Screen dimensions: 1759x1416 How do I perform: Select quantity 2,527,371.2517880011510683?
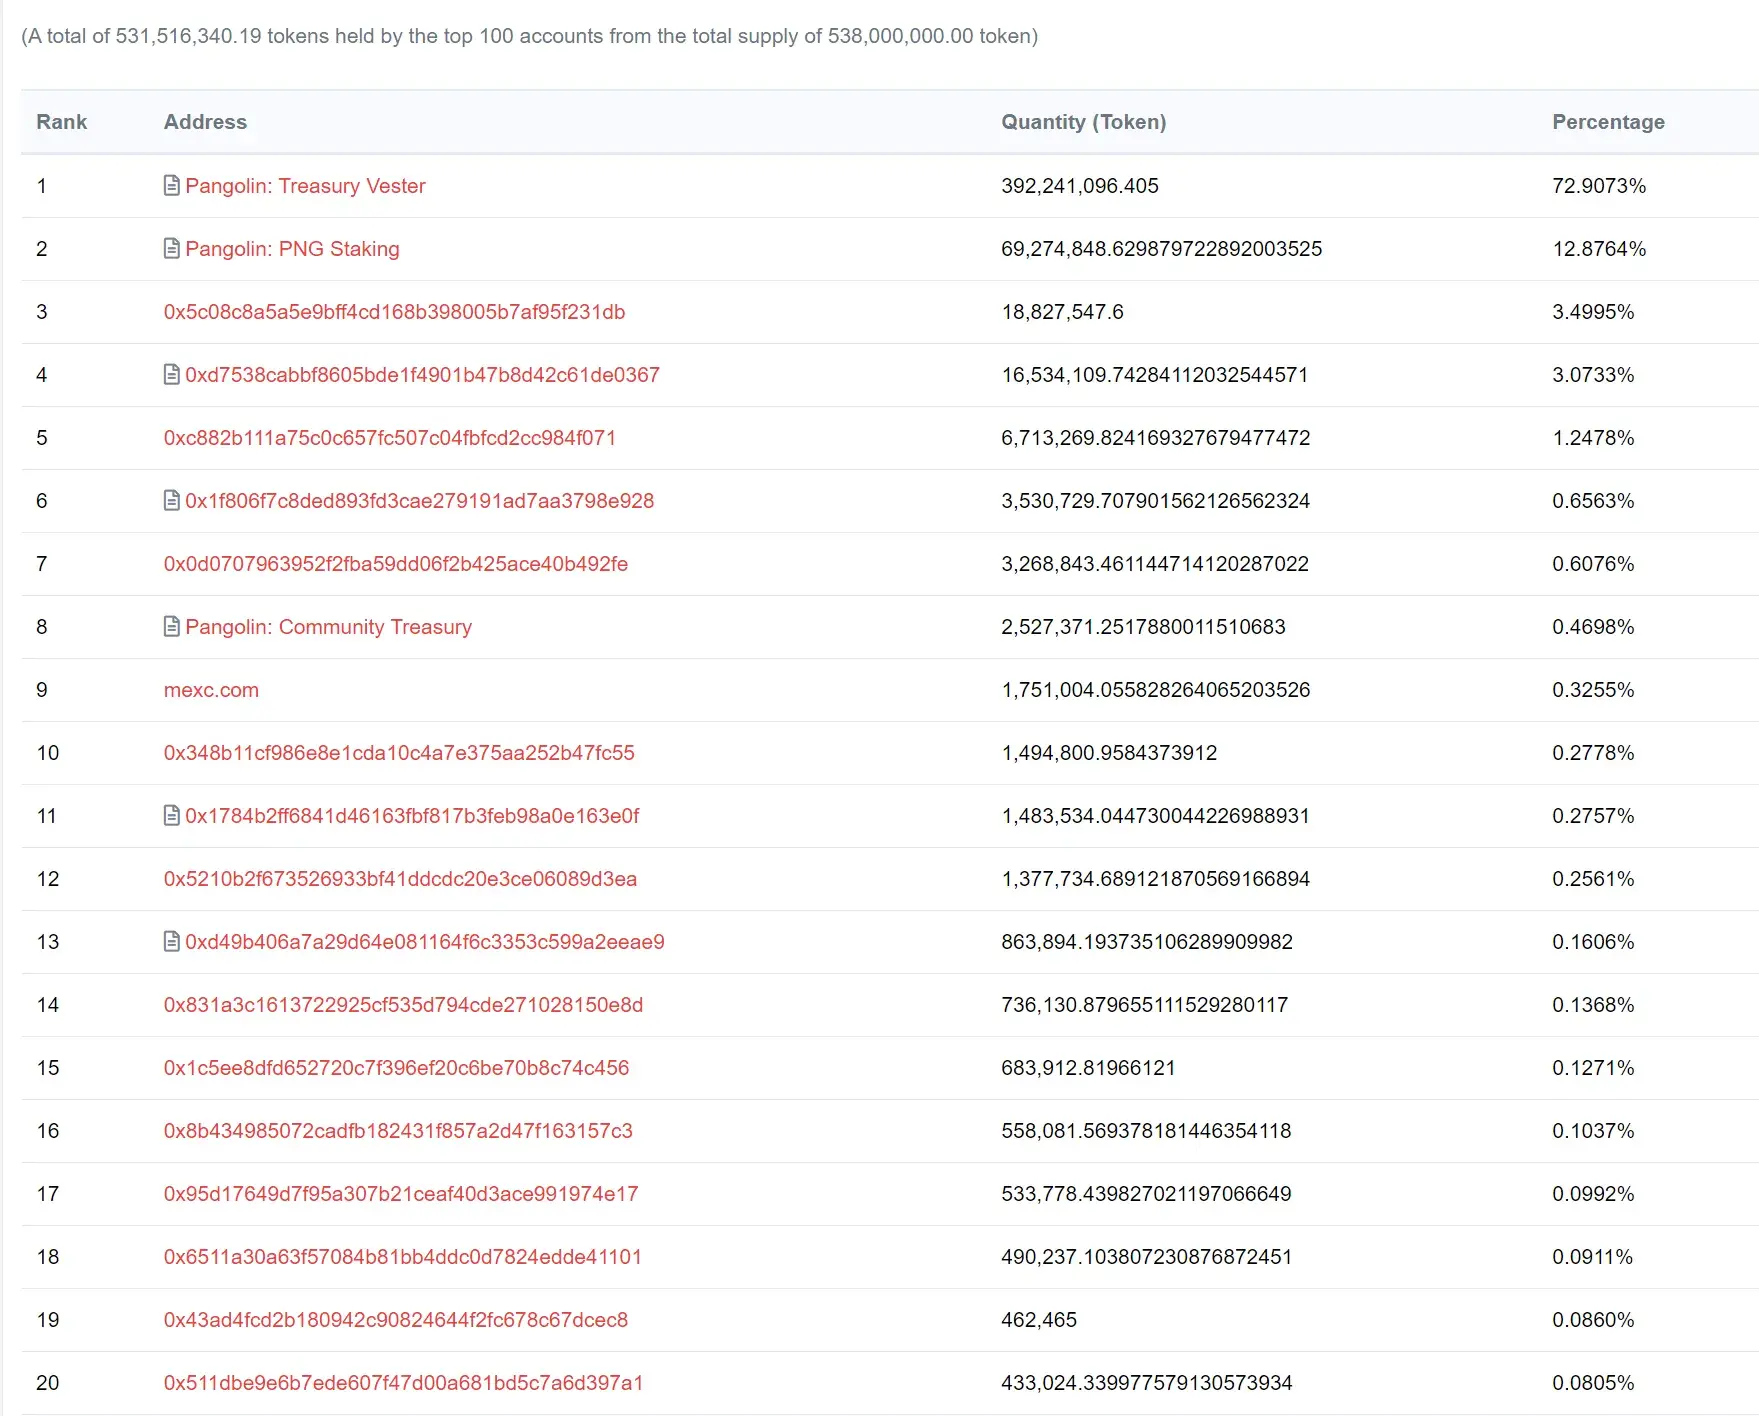click(x=1143, y=627)
